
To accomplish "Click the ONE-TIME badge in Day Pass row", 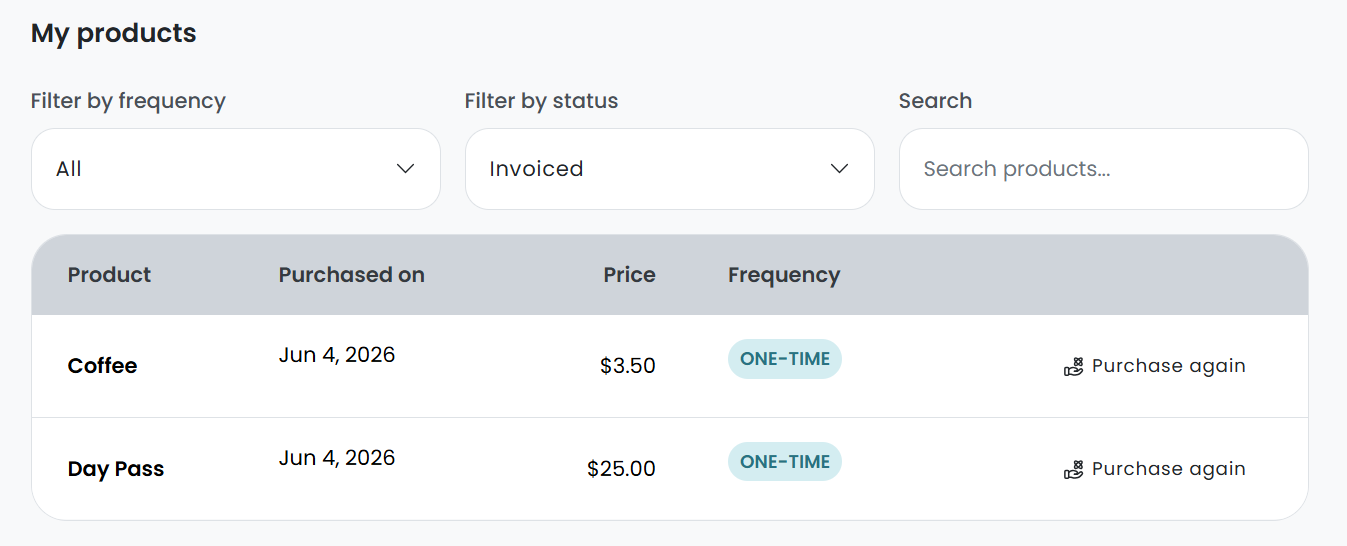I will pos(785,462).
